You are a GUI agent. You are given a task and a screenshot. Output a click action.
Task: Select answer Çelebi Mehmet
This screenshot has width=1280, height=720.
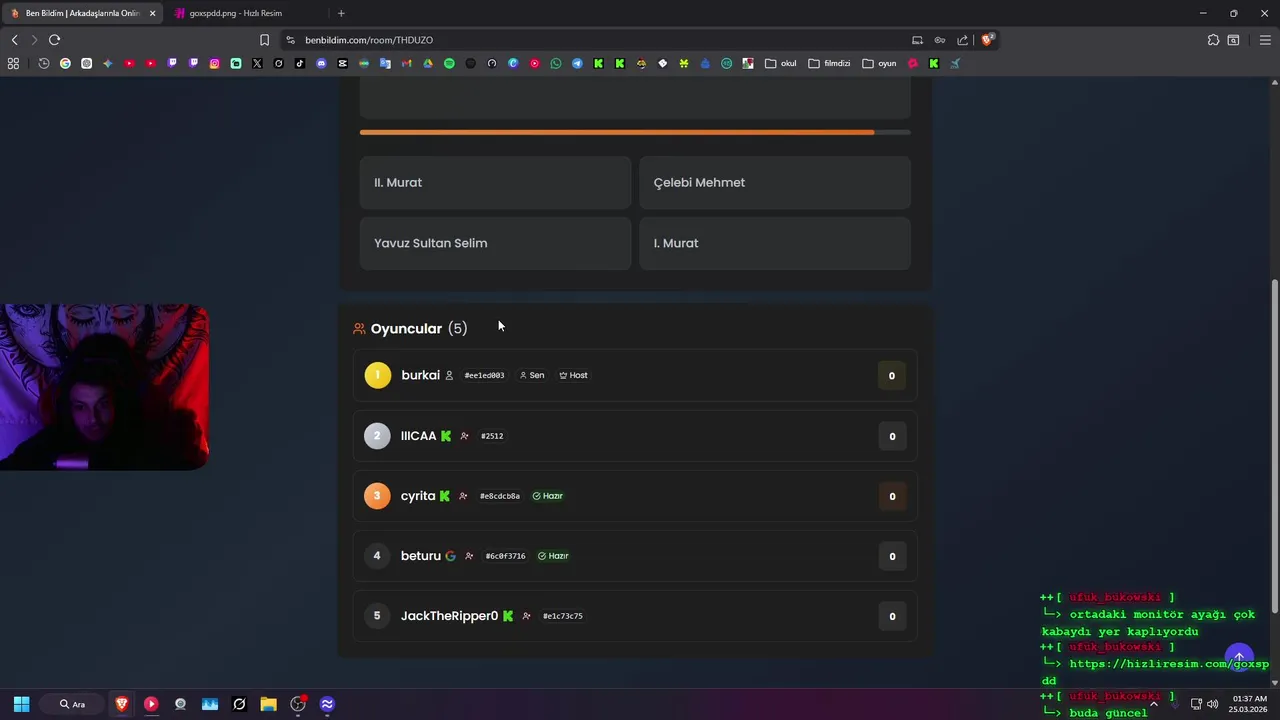point(775,182)
